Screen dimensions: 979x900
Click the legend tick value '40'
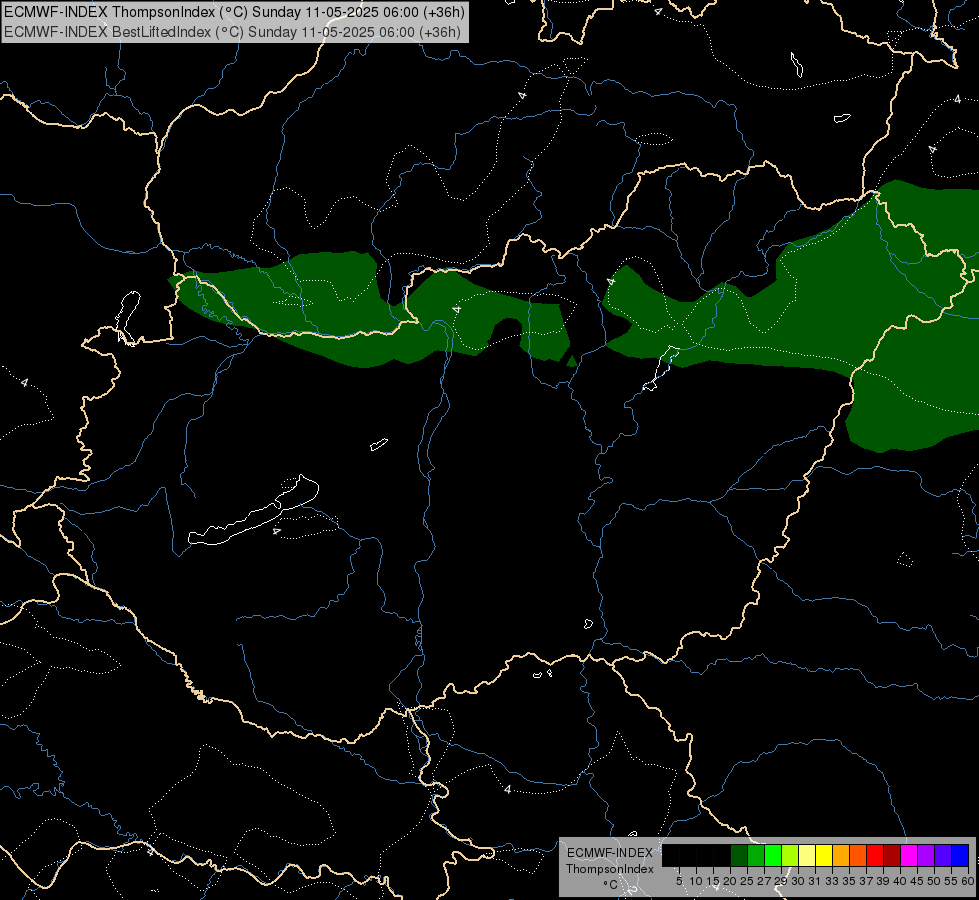click(900, 881)
